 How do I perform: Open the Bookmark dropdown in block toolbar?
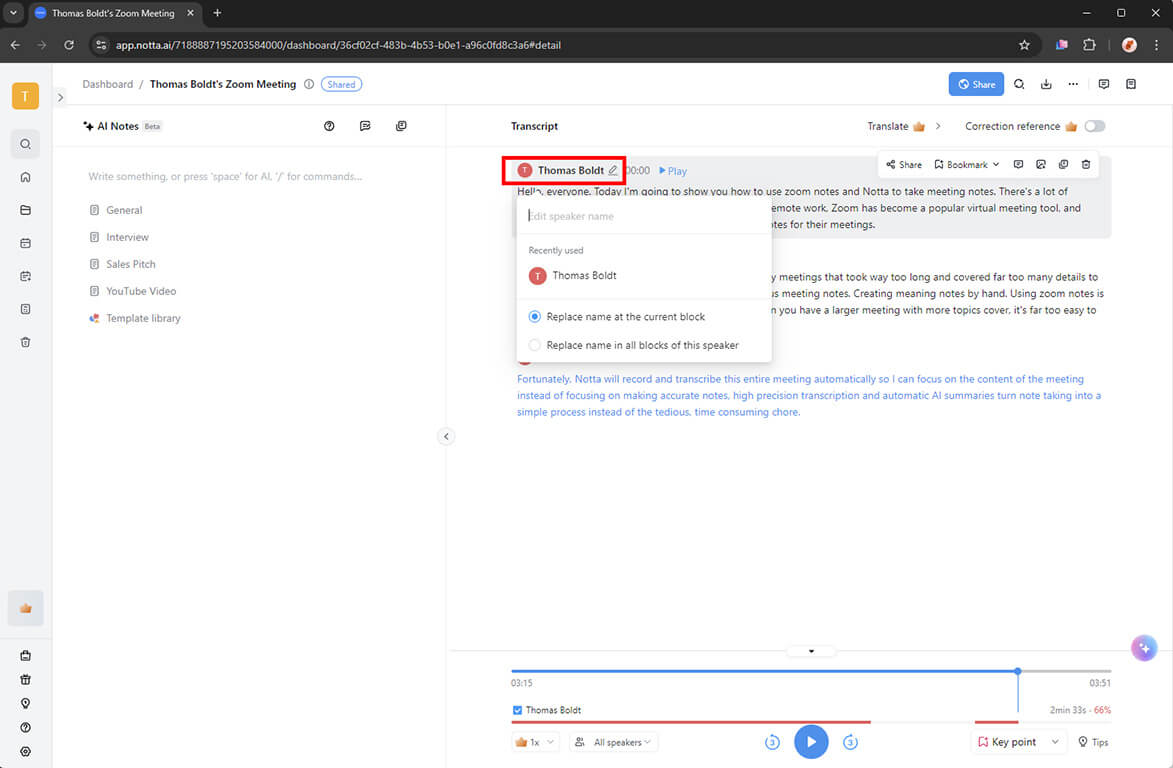967,165
